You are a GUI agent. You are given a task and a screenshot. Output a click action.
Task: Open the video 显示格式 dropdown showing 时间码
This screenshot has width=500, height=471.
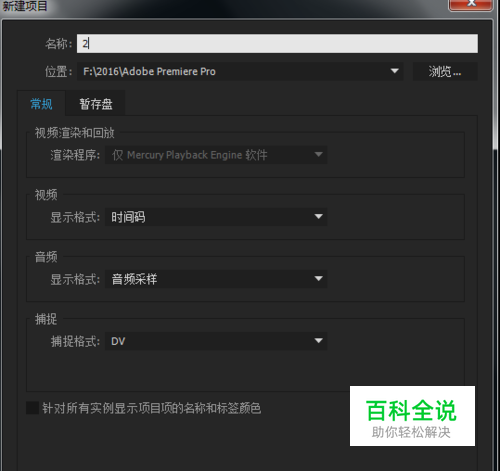216,217
